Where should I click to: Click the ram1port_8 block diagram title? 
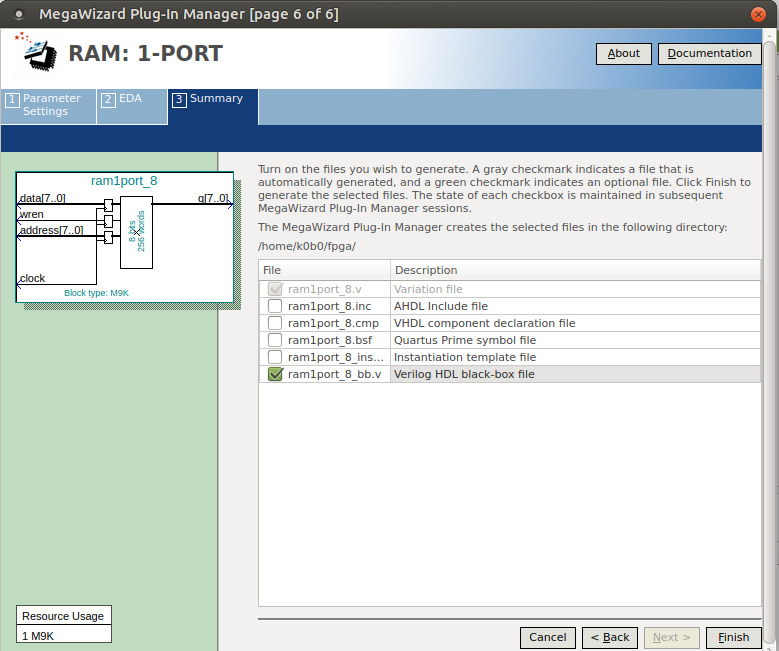(124, 181)
